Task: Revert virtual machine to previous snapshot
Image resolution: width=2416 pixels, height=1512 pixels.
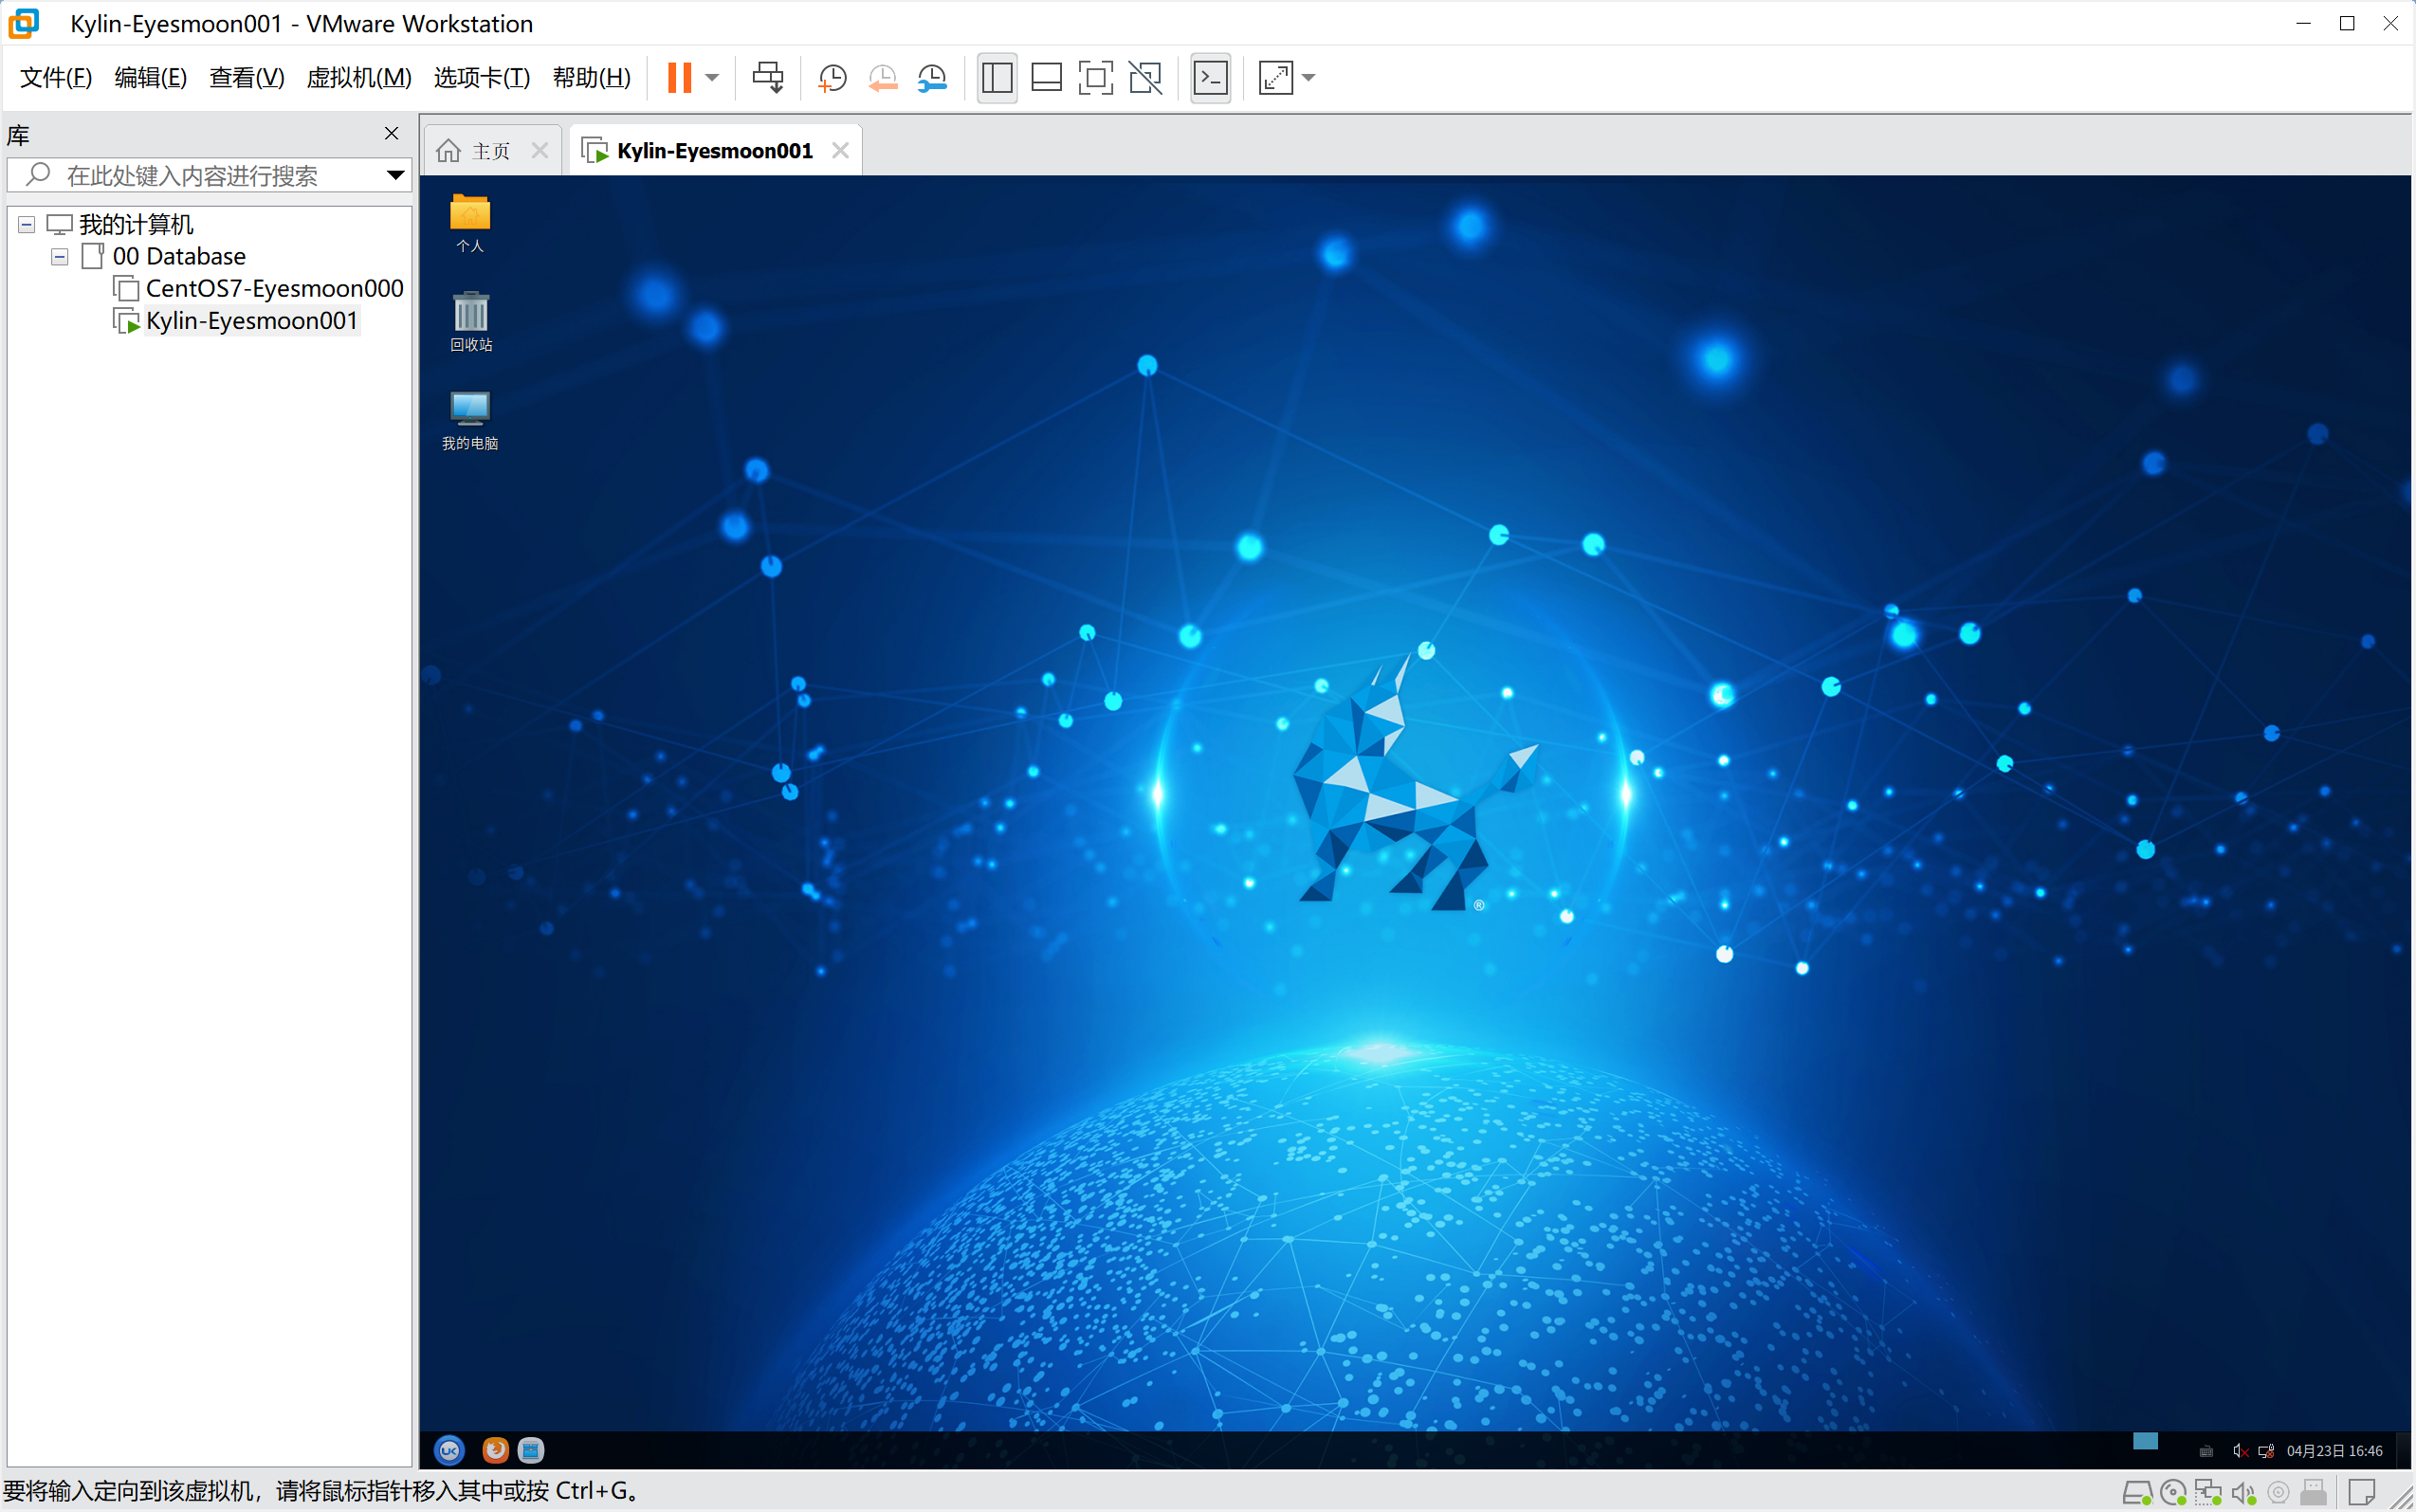Action: coord(882,78)
